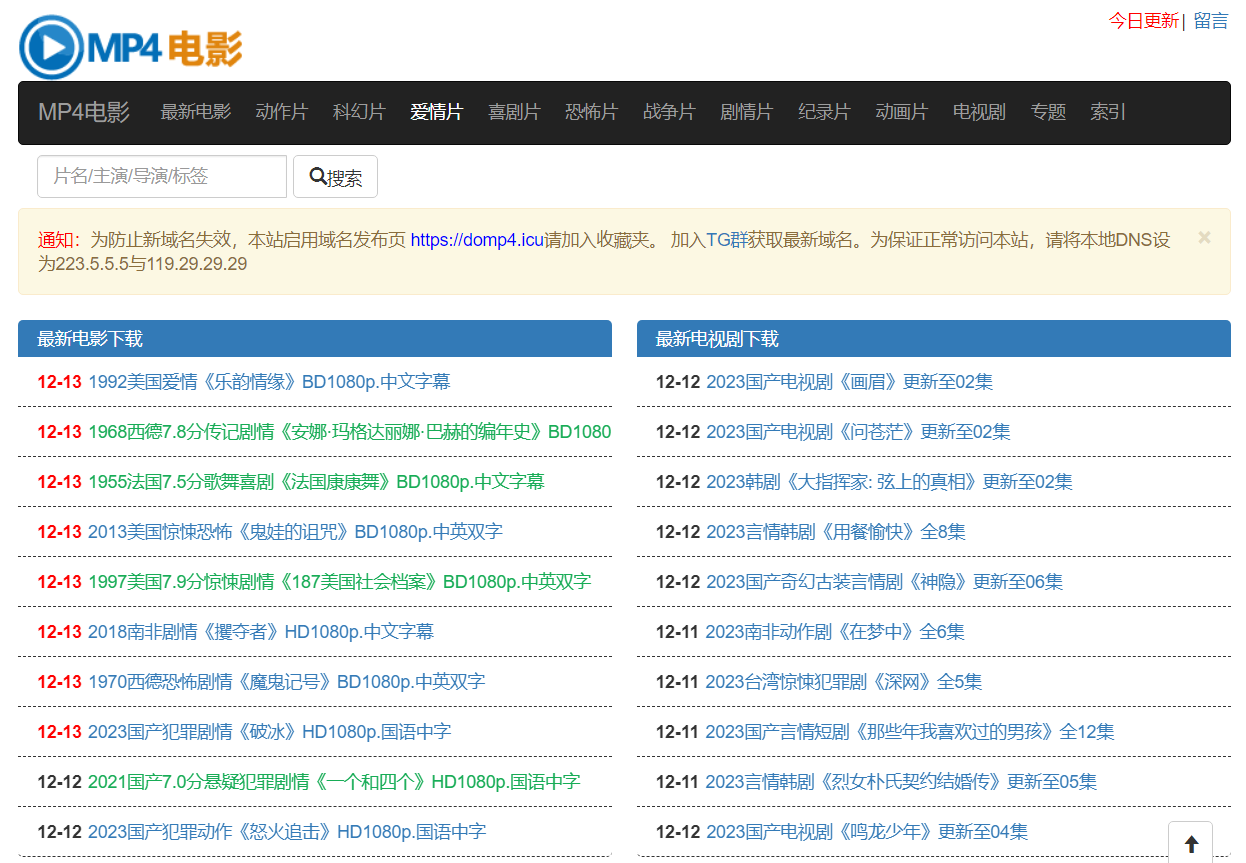Select the 恐怖片 nav item
Image resolution: width=1246 pixels, height=863 pixels.
coord(591,112)
